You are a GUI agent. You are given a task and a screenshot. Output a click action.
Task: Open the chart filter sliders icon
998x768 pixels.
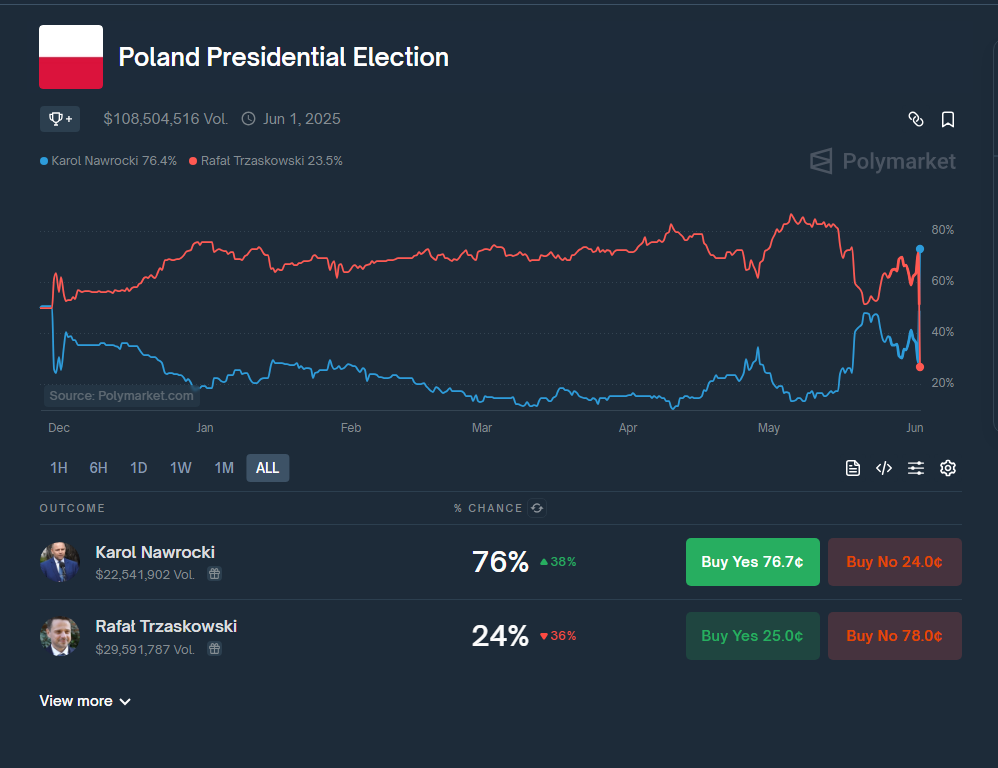[916, 468]
